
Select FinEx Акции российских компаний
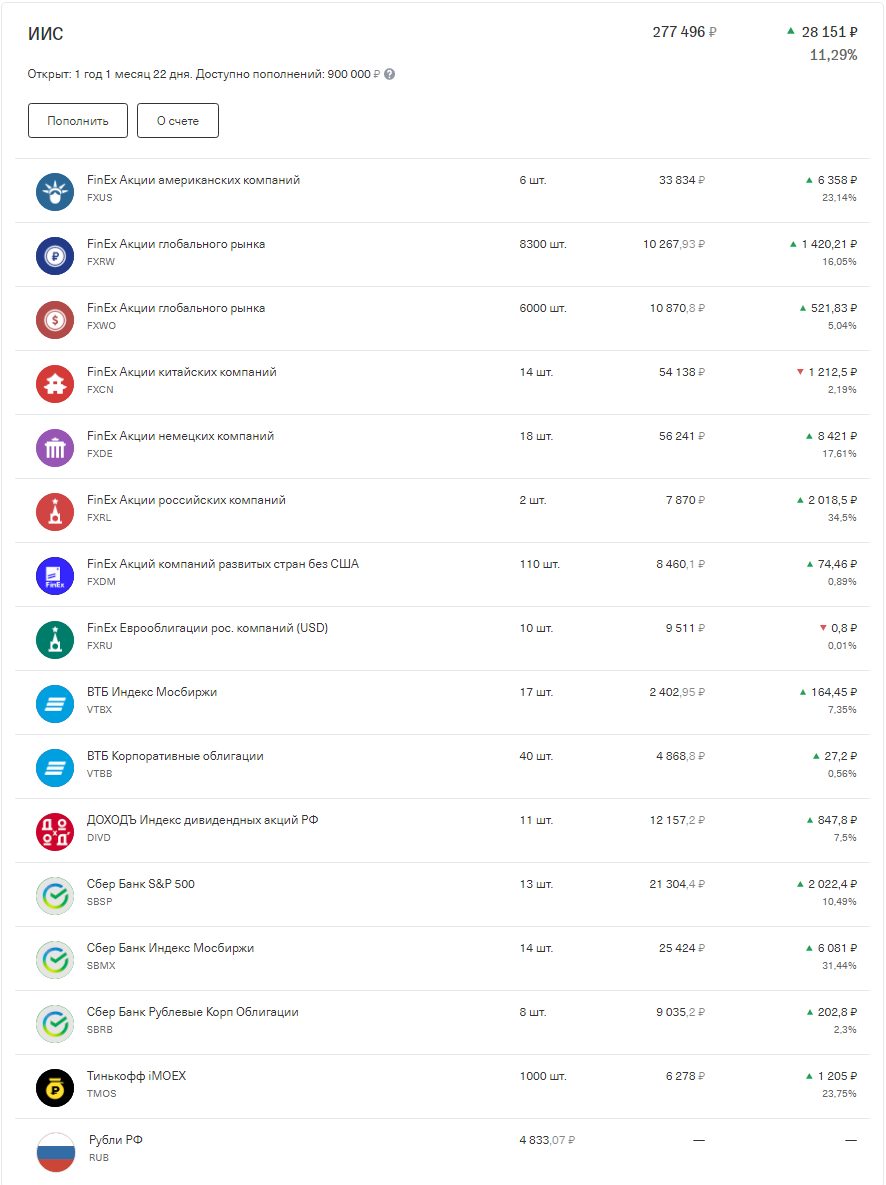click(x=442, y=511)
